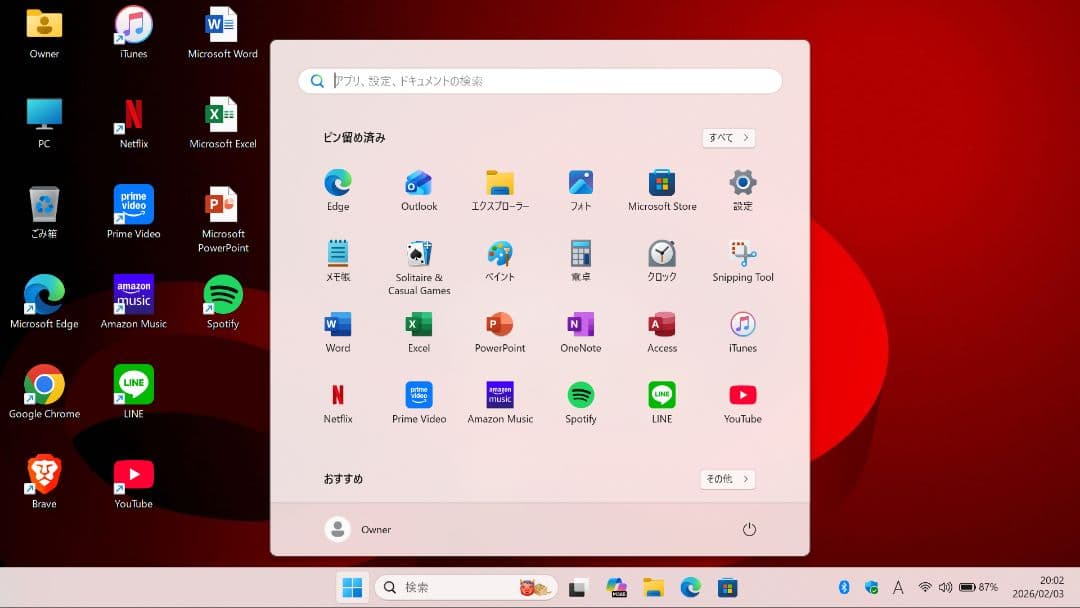Screen dimensions: 1080x608
Task: Open the Snipping Tool
Action: (742, 260)
